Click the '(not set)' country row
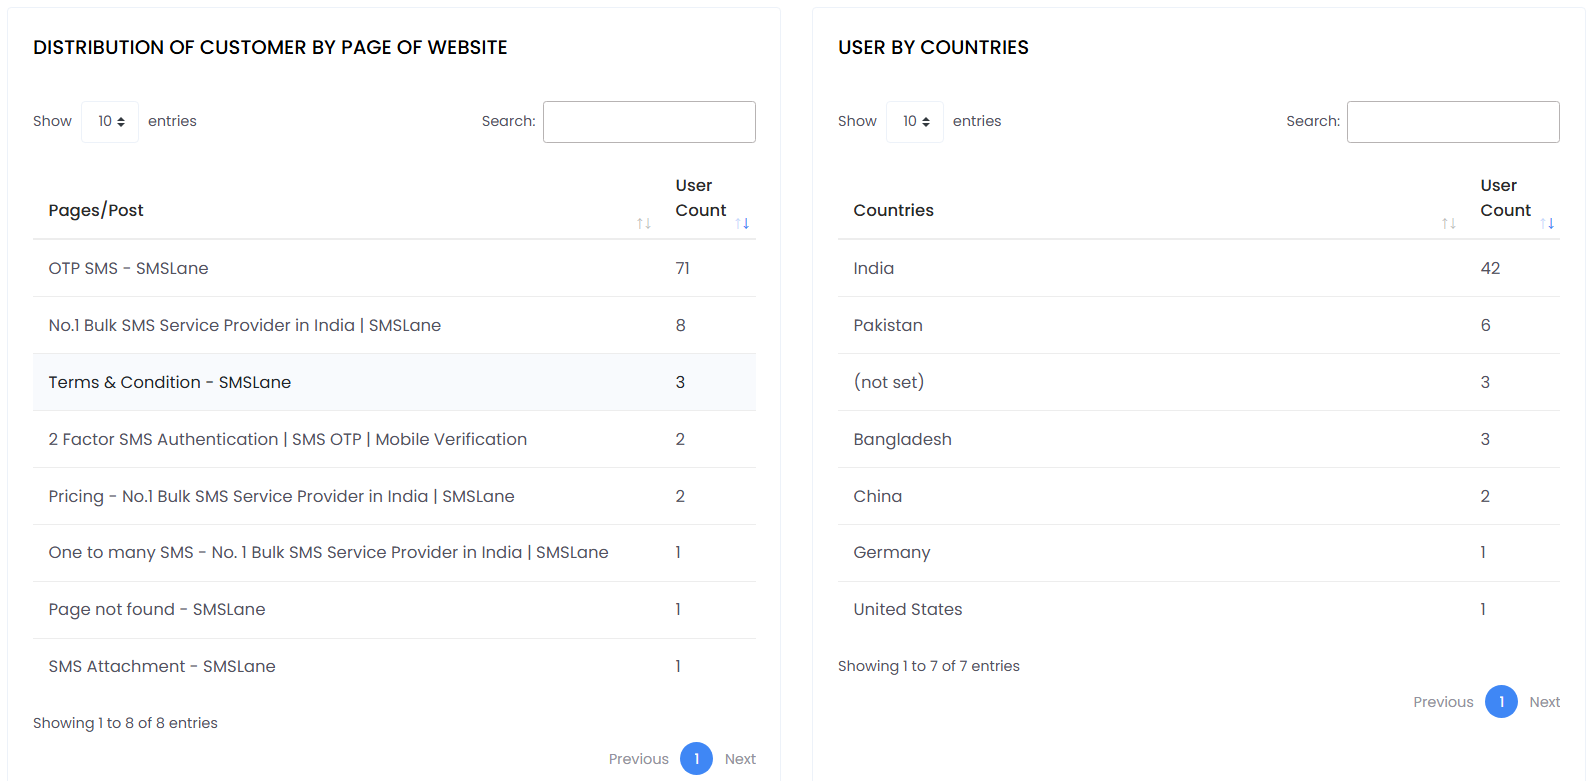Image resolution: width=1592 pixels, height=781 pixels. (1199, 382)
